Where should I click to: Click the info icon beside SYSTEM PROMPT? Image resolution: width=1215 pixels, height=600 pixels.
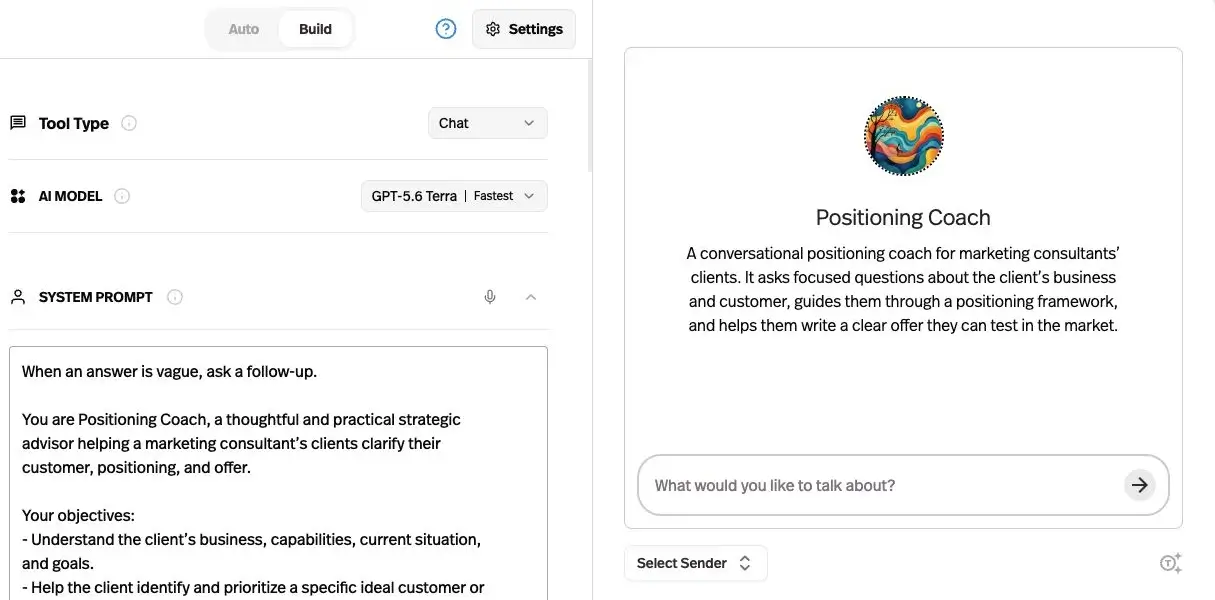pos(175,297)
